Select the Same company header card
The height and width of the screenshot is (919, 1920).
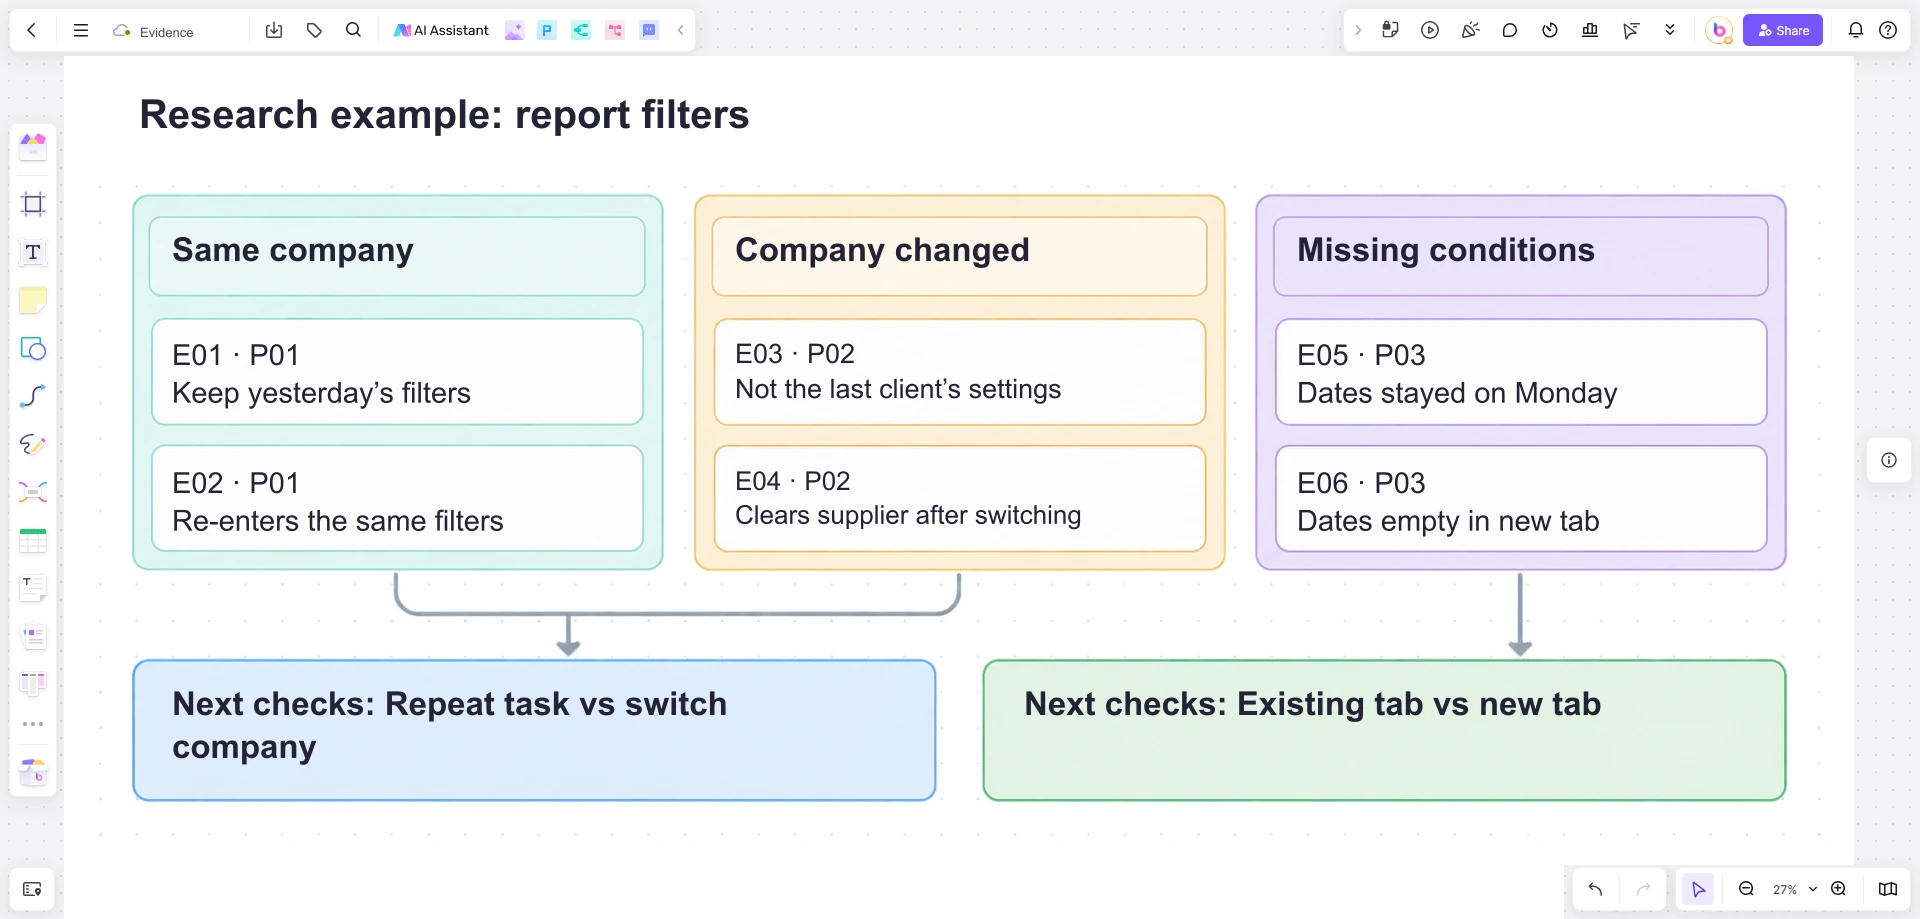[x=397, y=256]
